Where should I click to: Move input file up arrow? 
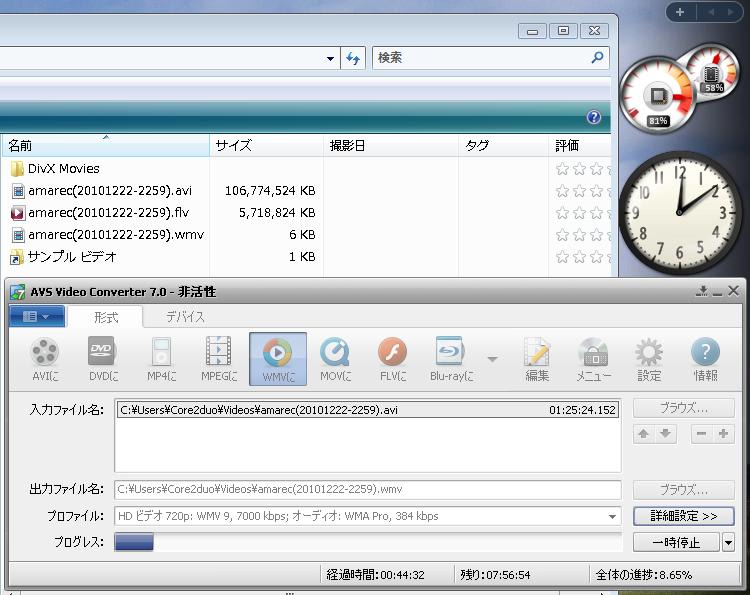click(x=643, y=434)
